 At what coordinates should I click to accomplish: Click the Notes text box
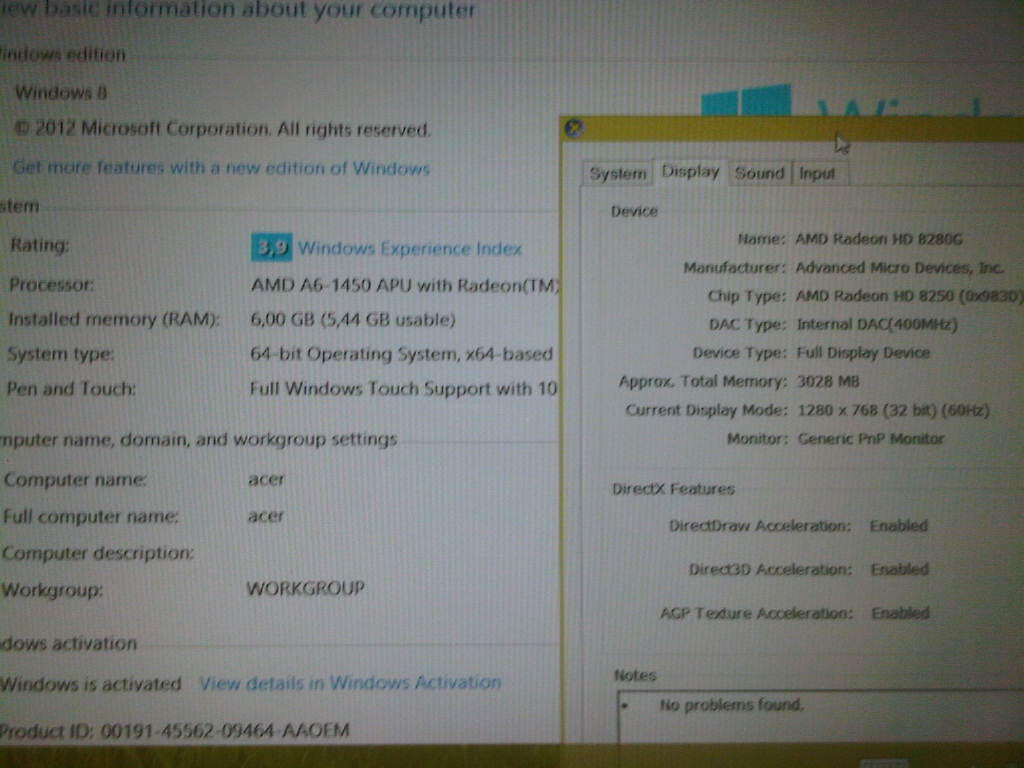[x=820, y=717]
